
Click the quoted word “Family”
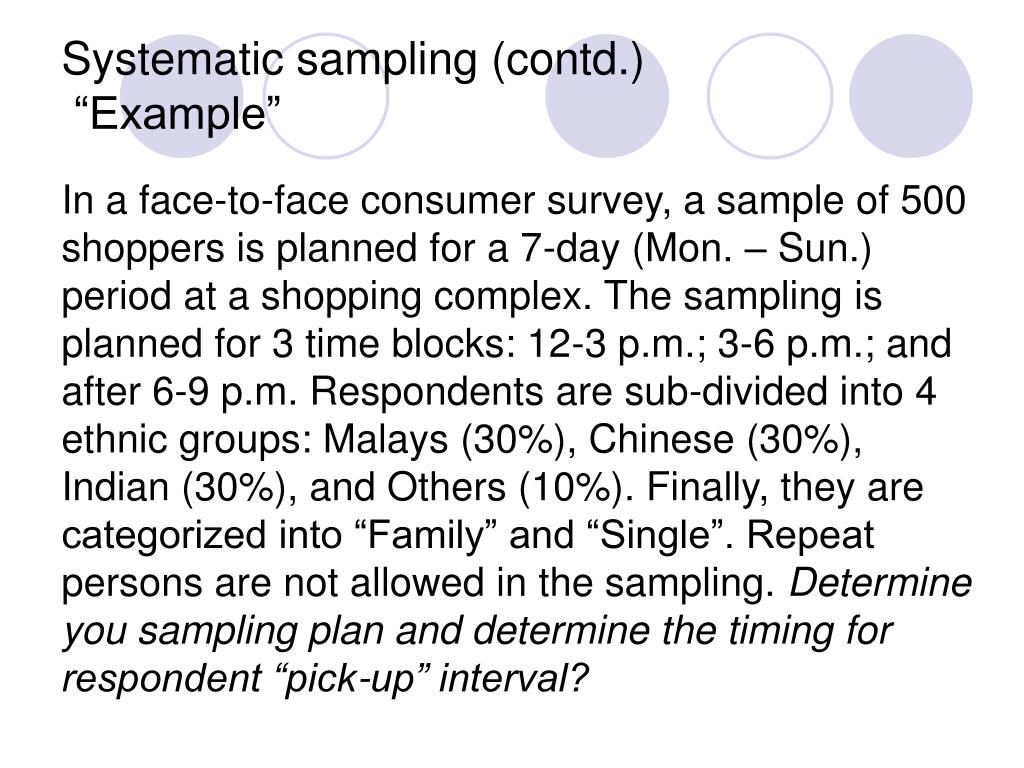click(427, 536)
